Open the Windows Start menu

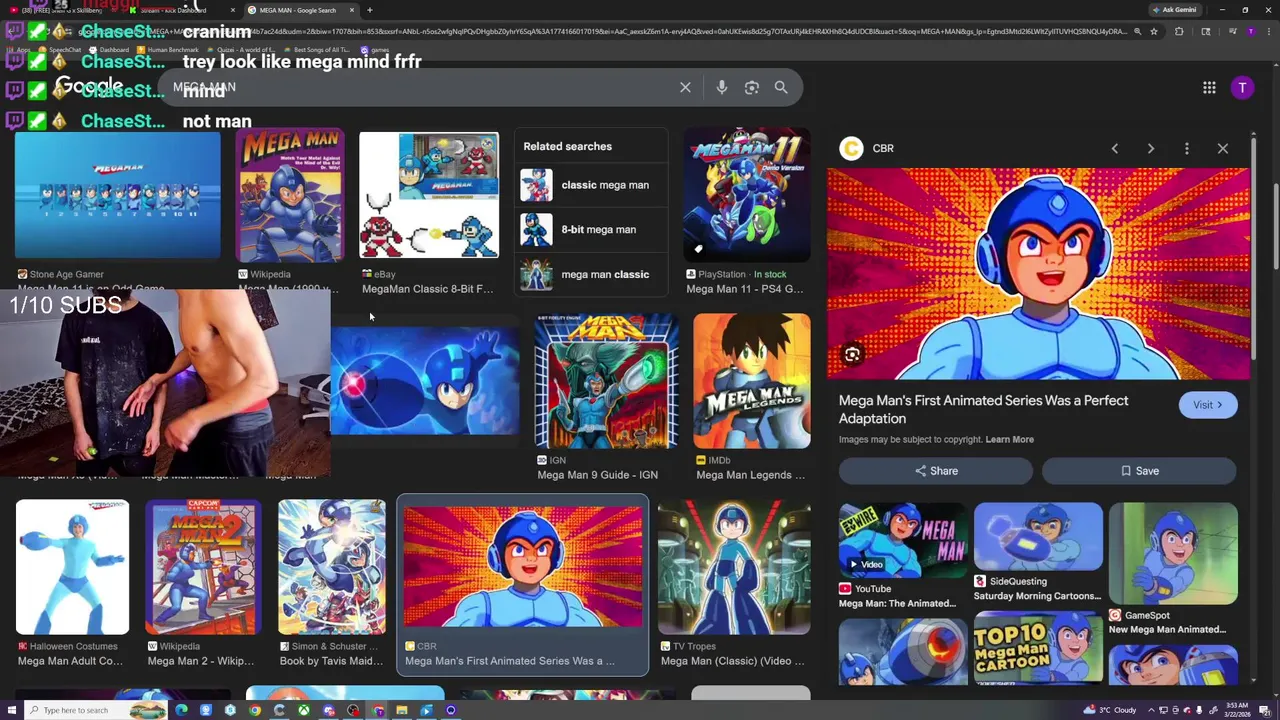pos(10,710)
